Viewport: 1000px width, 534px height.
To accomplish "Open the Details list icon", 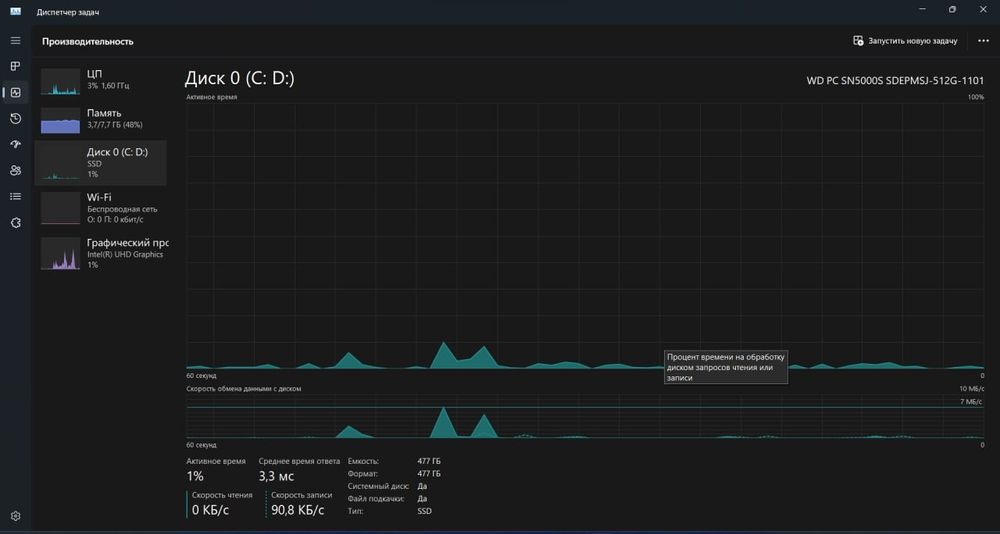I will 16,197.
